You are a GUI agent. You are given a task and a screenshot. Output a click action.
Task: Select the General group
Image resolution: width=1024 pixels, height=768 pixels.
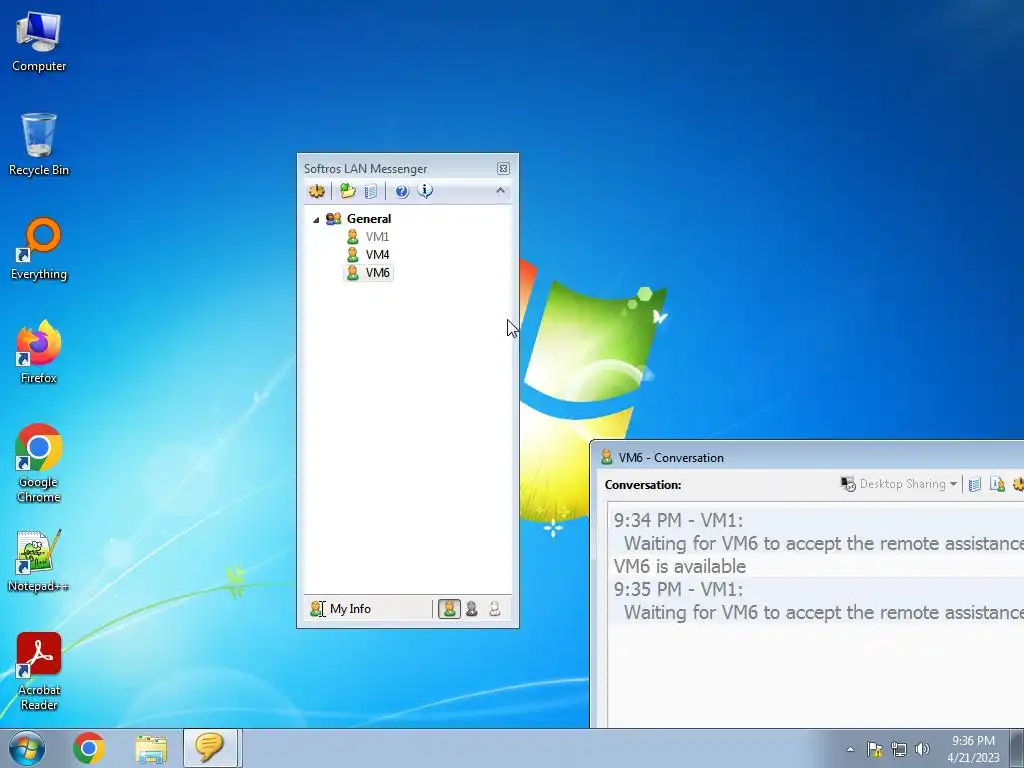[x=369, y=219]
